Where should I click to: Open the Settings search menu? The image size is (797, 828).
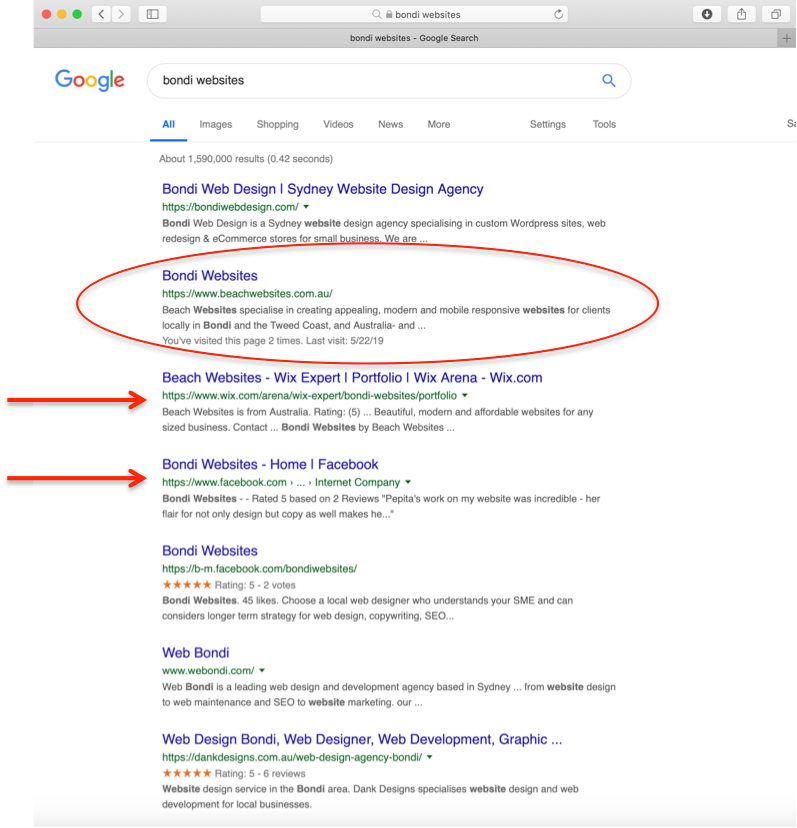coord(548,124)
